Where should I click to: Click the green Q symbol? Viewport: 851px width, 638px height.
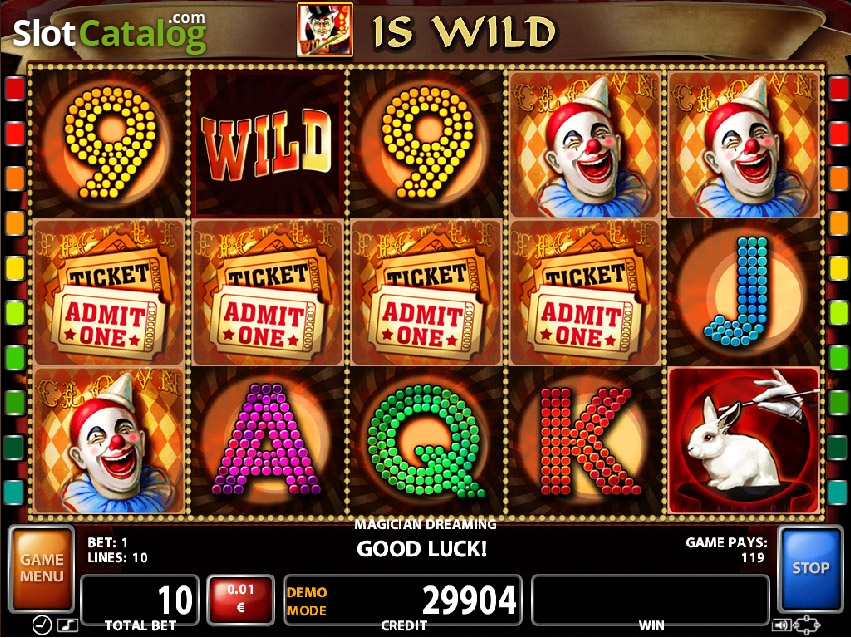coord(426,440)
